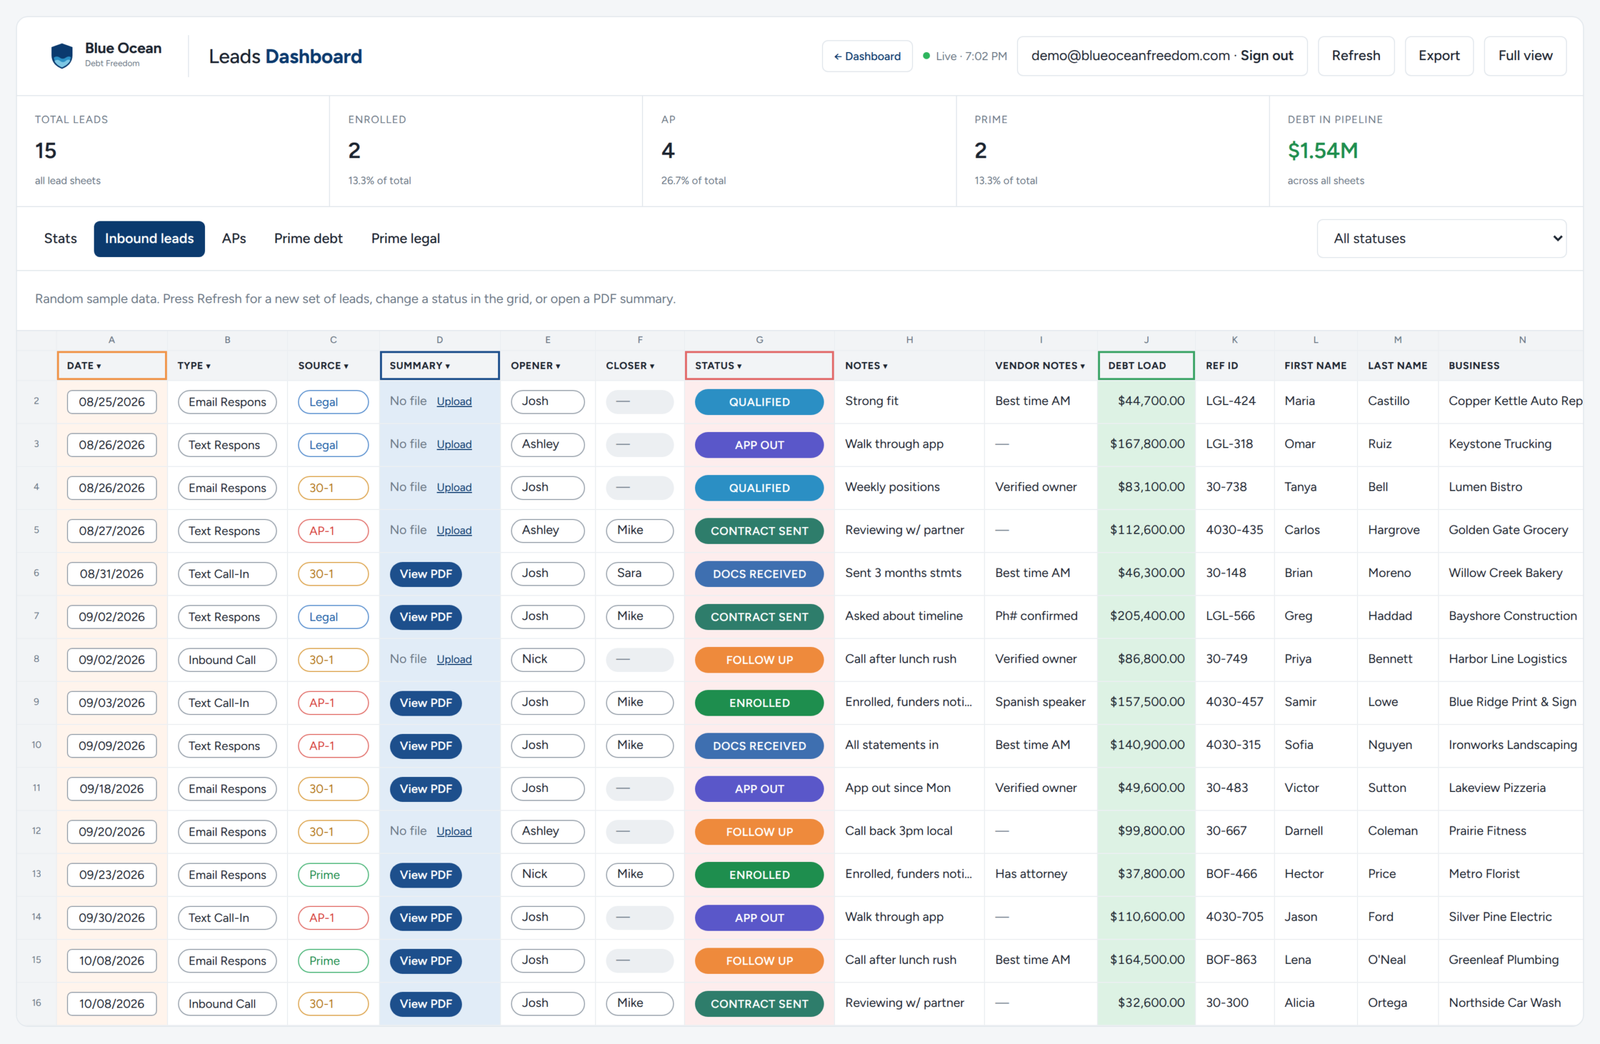Open the SUMMARY column filter
The image size is (1600, 1044).
tap(439, 366)
